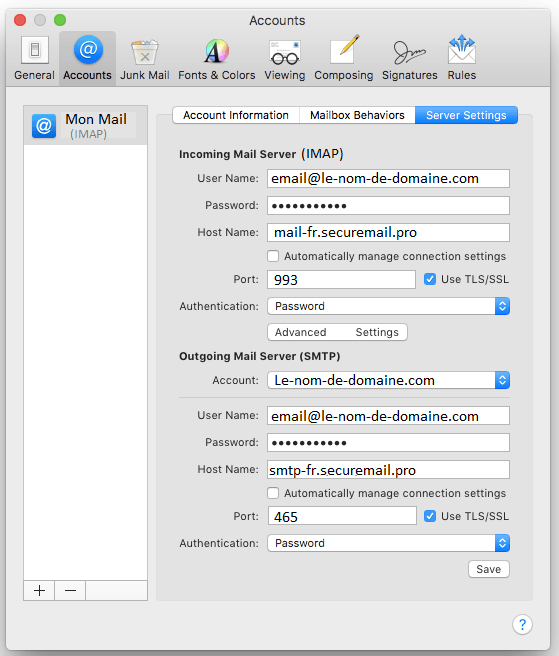Open the outgoing Account dropdown

(388, 380)
